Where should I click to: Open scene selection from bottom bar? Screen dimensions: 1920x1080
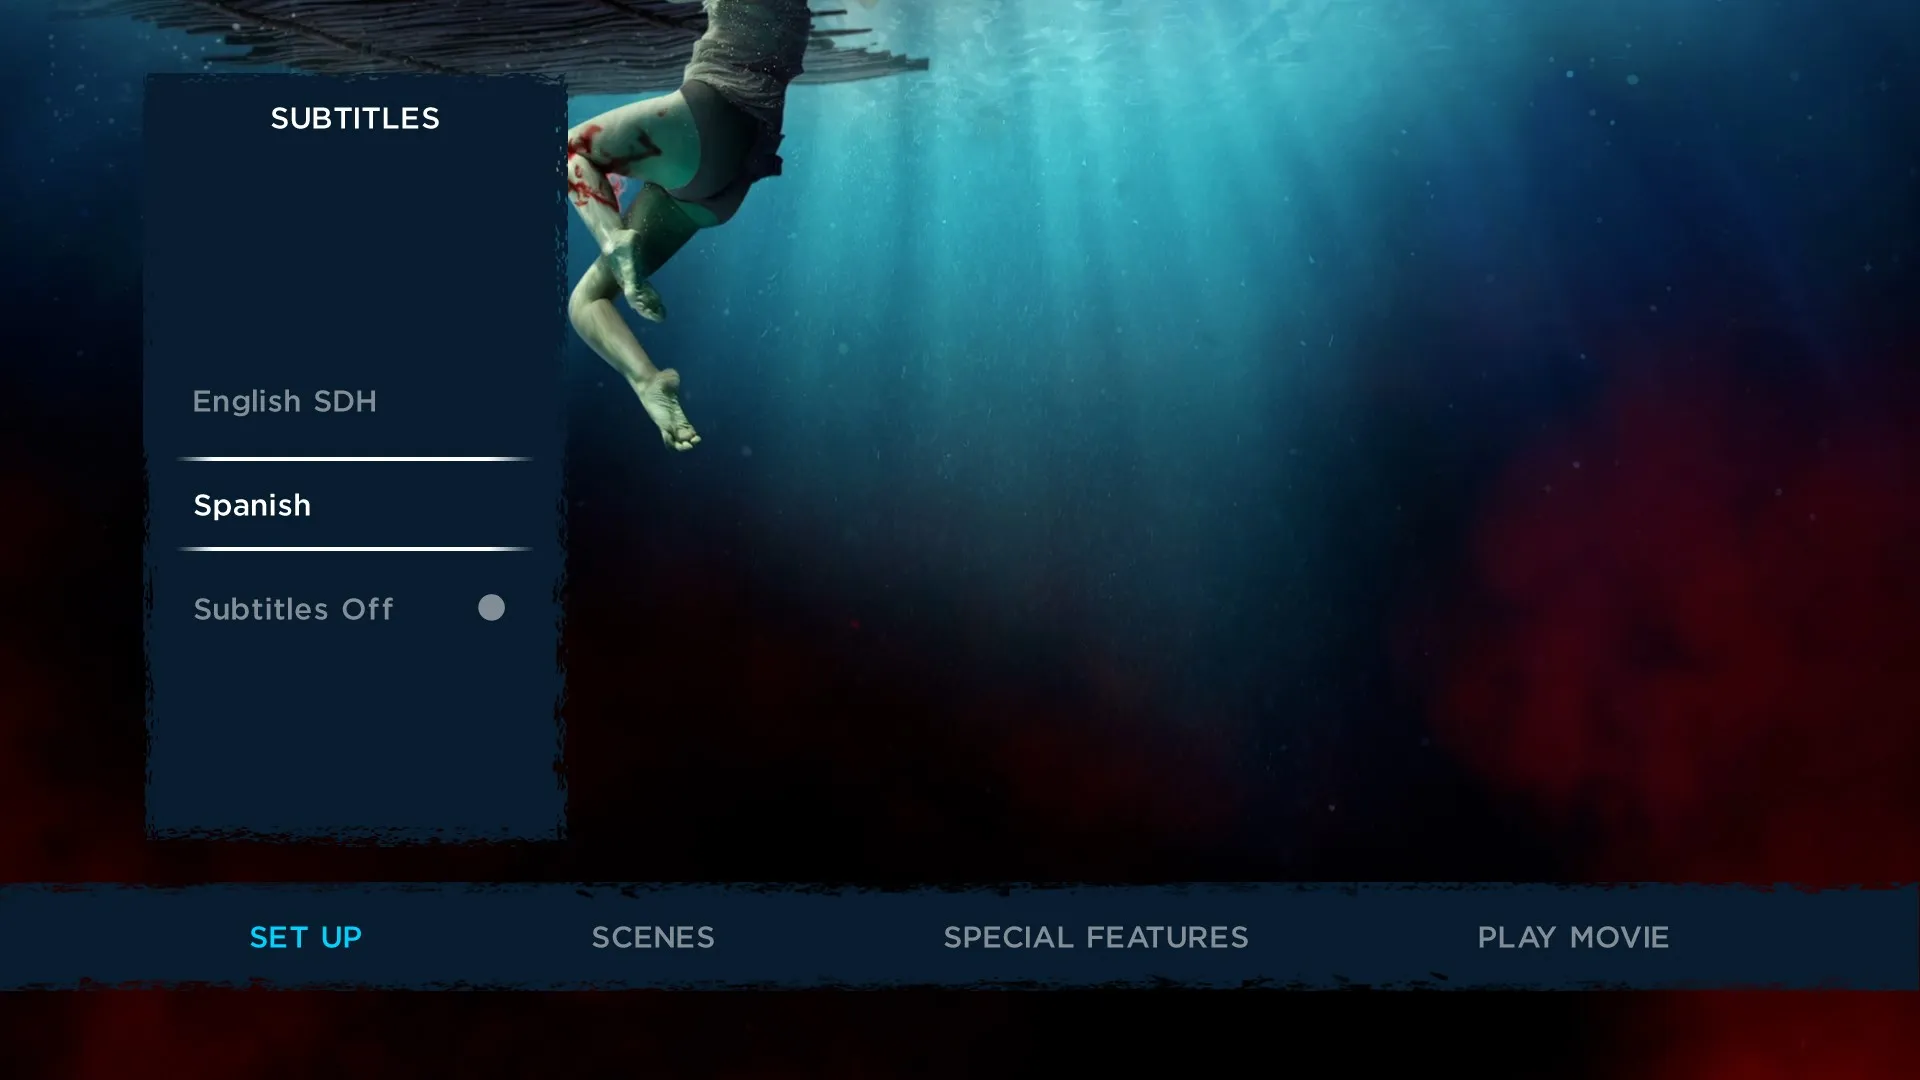652,937
